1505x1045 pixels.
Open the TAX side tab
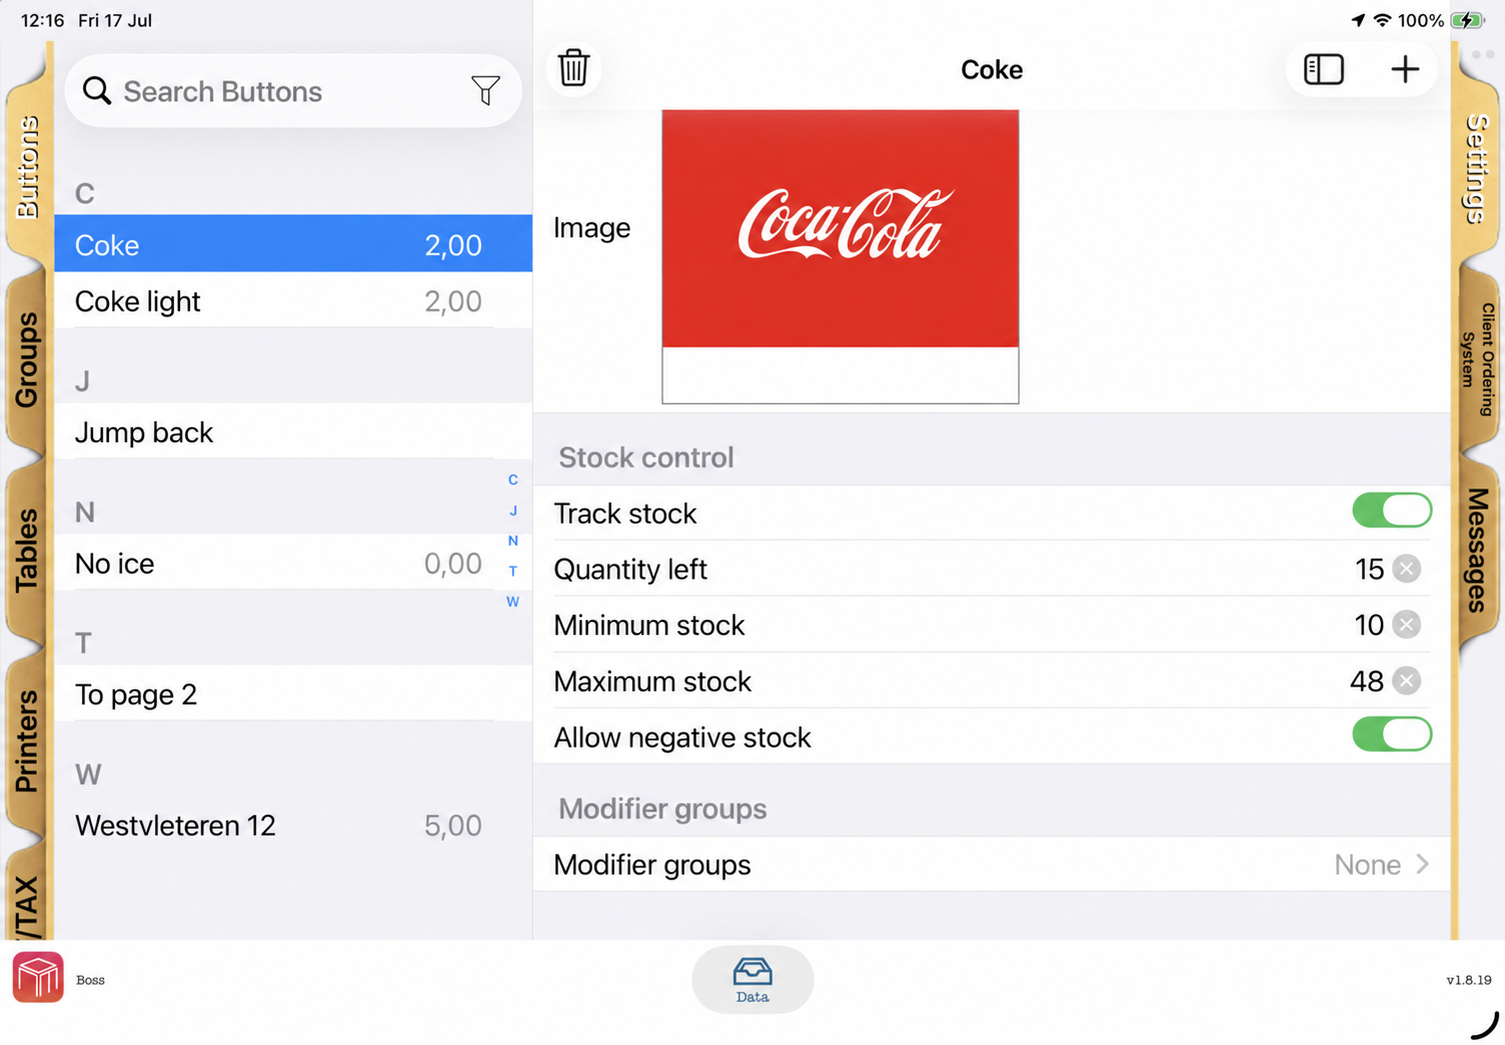point(27,900)
